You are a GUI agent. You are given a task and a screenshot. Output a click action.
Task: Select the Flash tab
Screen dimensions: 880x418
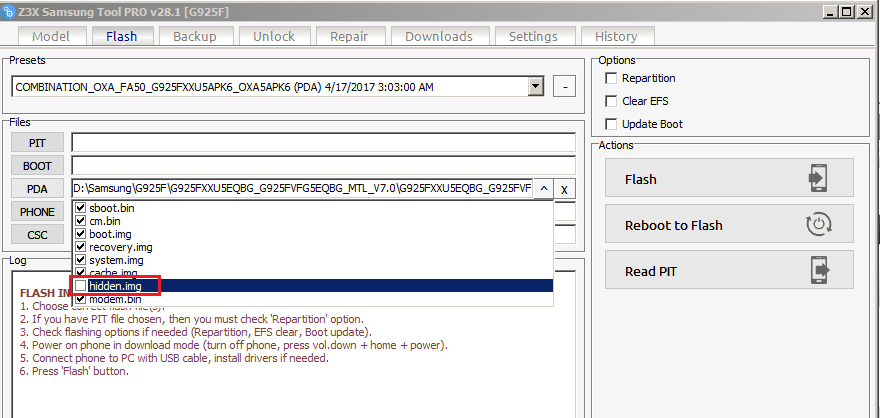(122, 36)
